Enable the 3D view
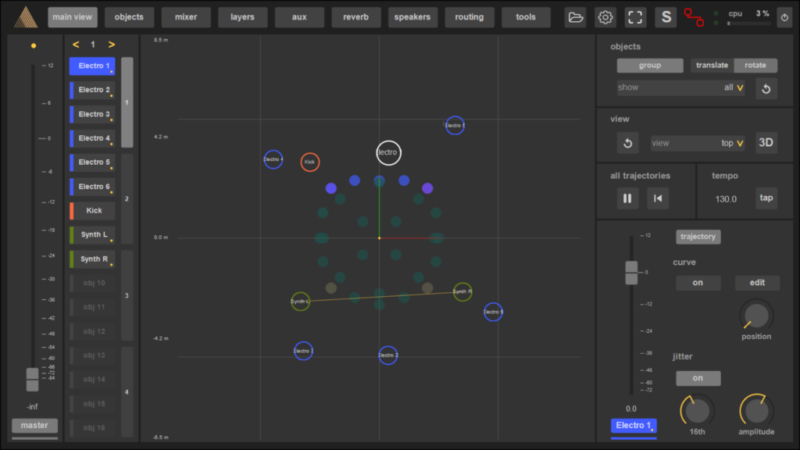The height and width of the screenshot is (450, 800). (766, 143)
